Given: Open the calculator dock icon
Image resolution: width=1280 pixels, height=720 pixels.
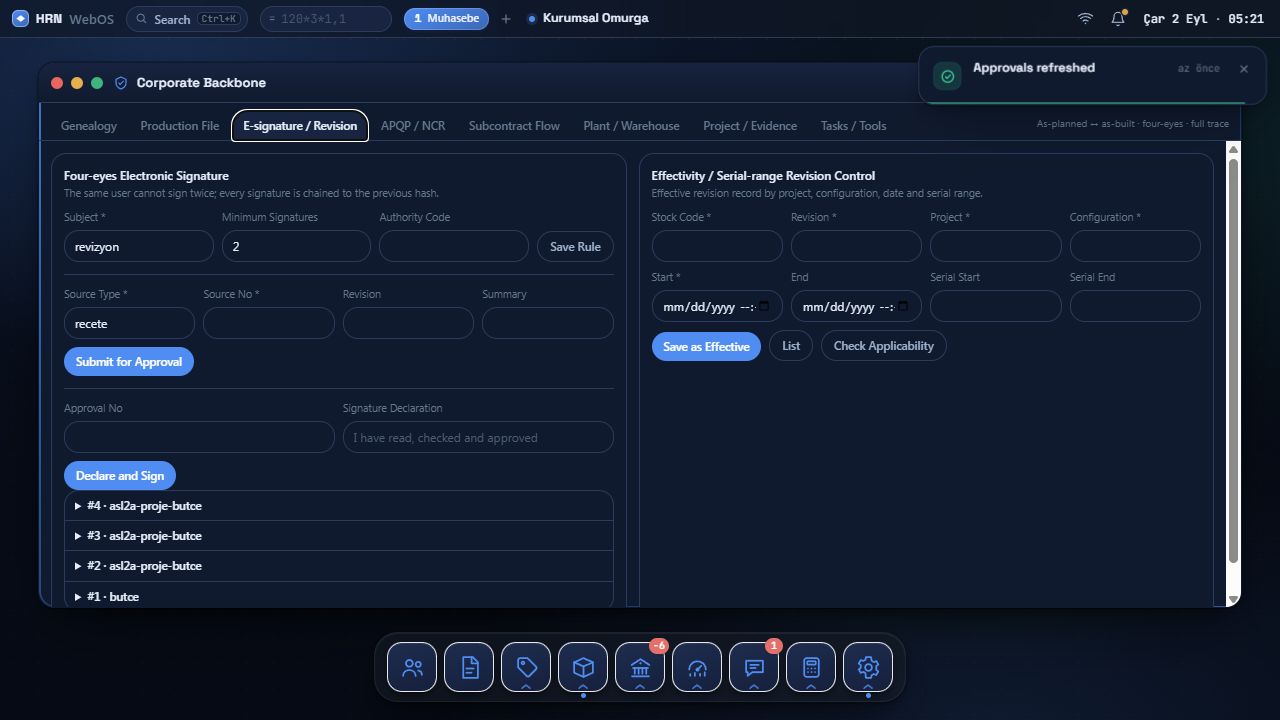Looking at the screenshot, I should (x=811, y=667).
